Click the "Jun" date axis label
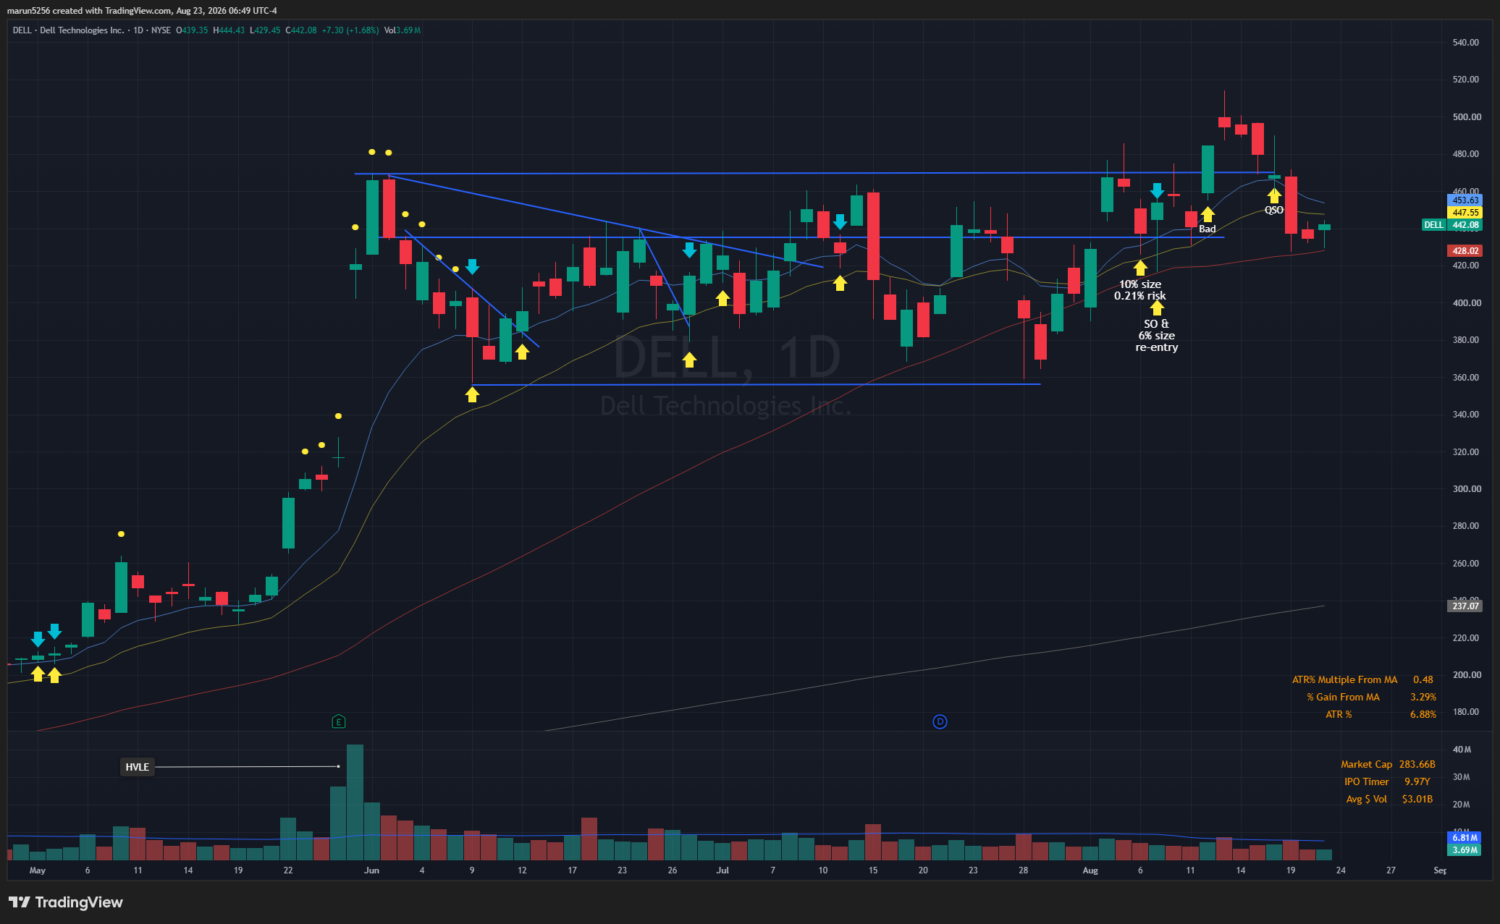 pyautogui.click(x=372, y=871)
